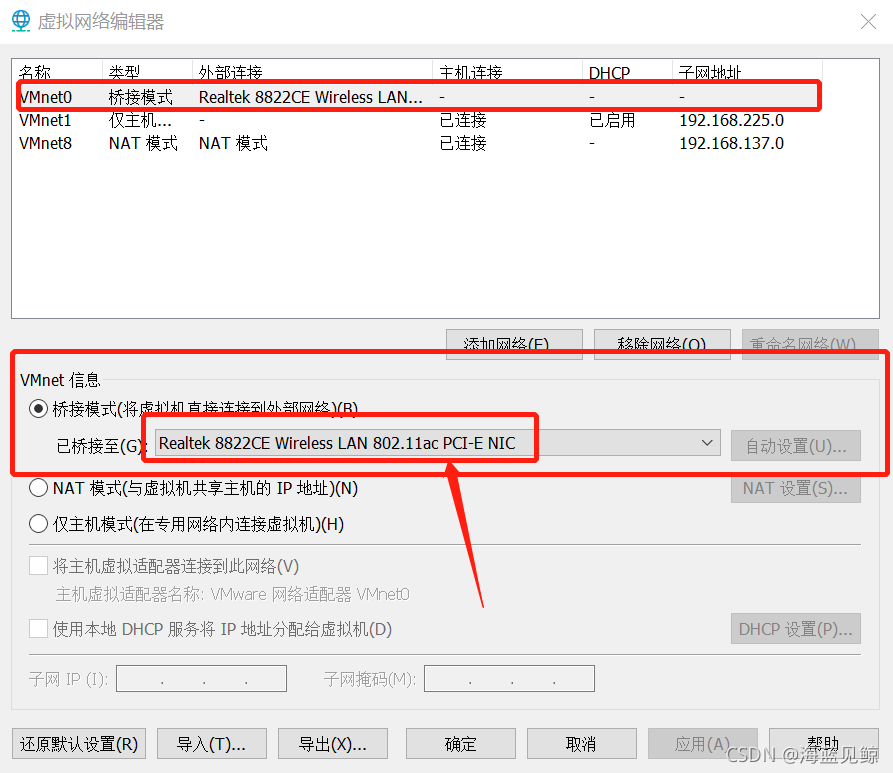The height and width of the screenshot is (773, 893).
Task: Click 重命名网络(W) button
Action: click(810, 344)
